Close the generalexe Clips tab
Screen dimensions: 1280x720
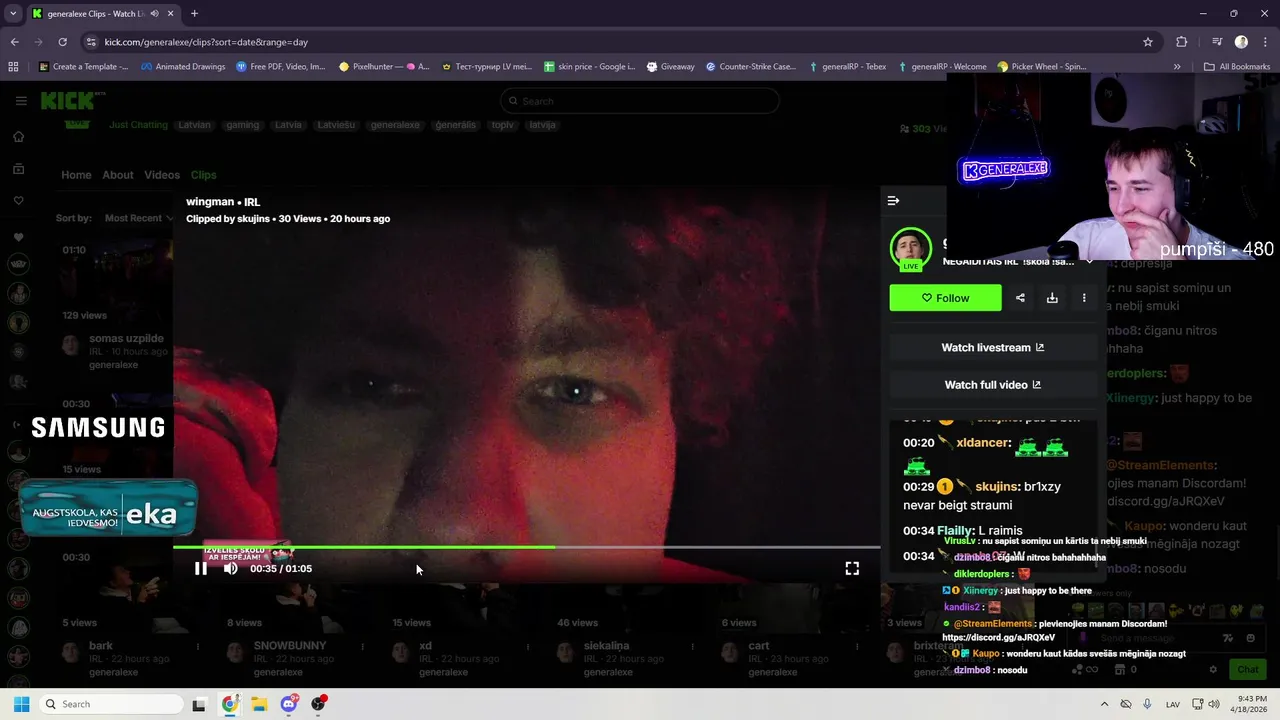tap(170, 14)
